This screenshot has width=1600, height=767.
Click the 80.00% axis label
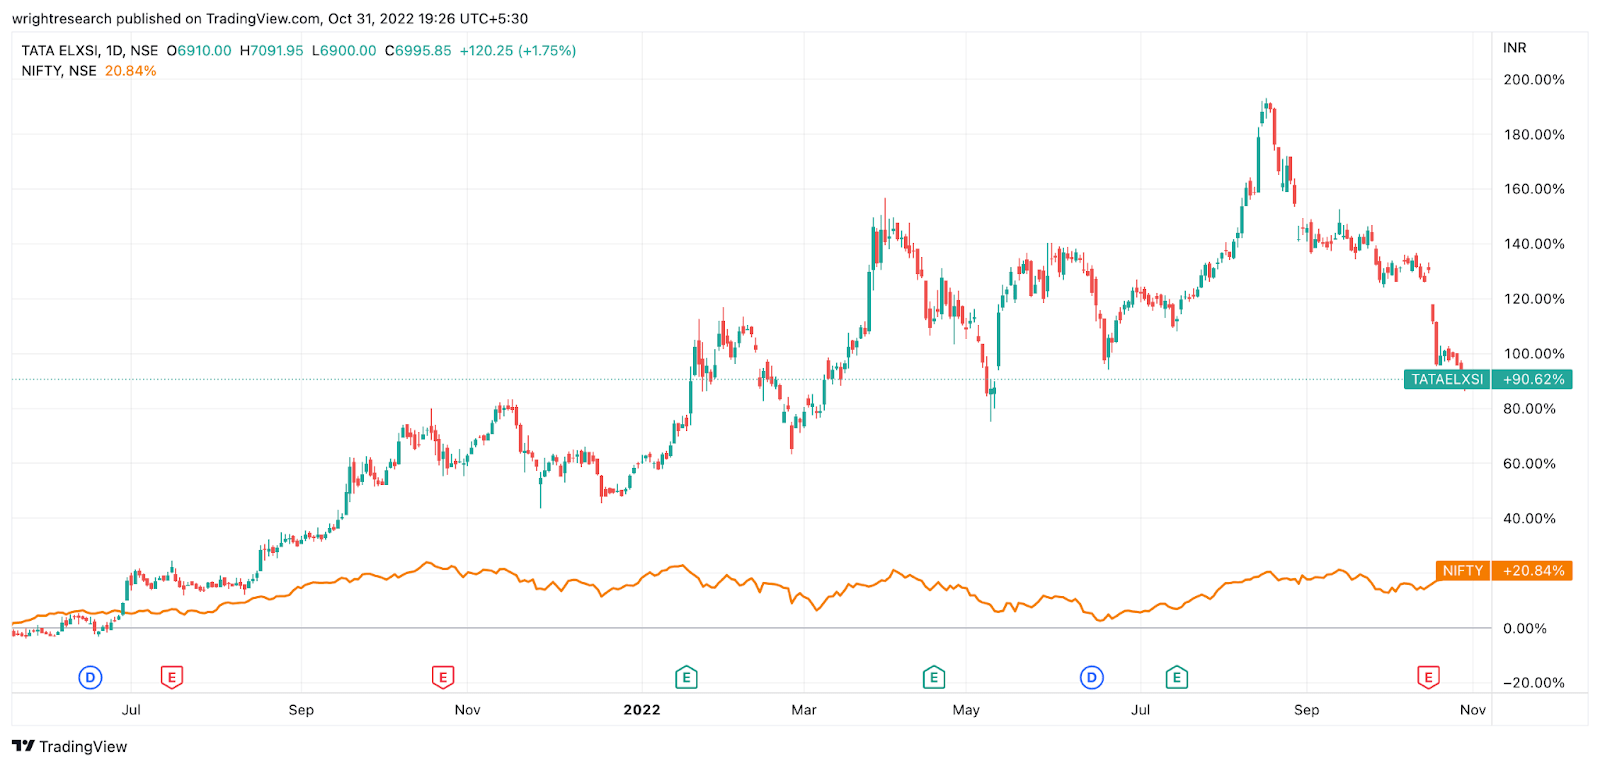[1530, 409]
